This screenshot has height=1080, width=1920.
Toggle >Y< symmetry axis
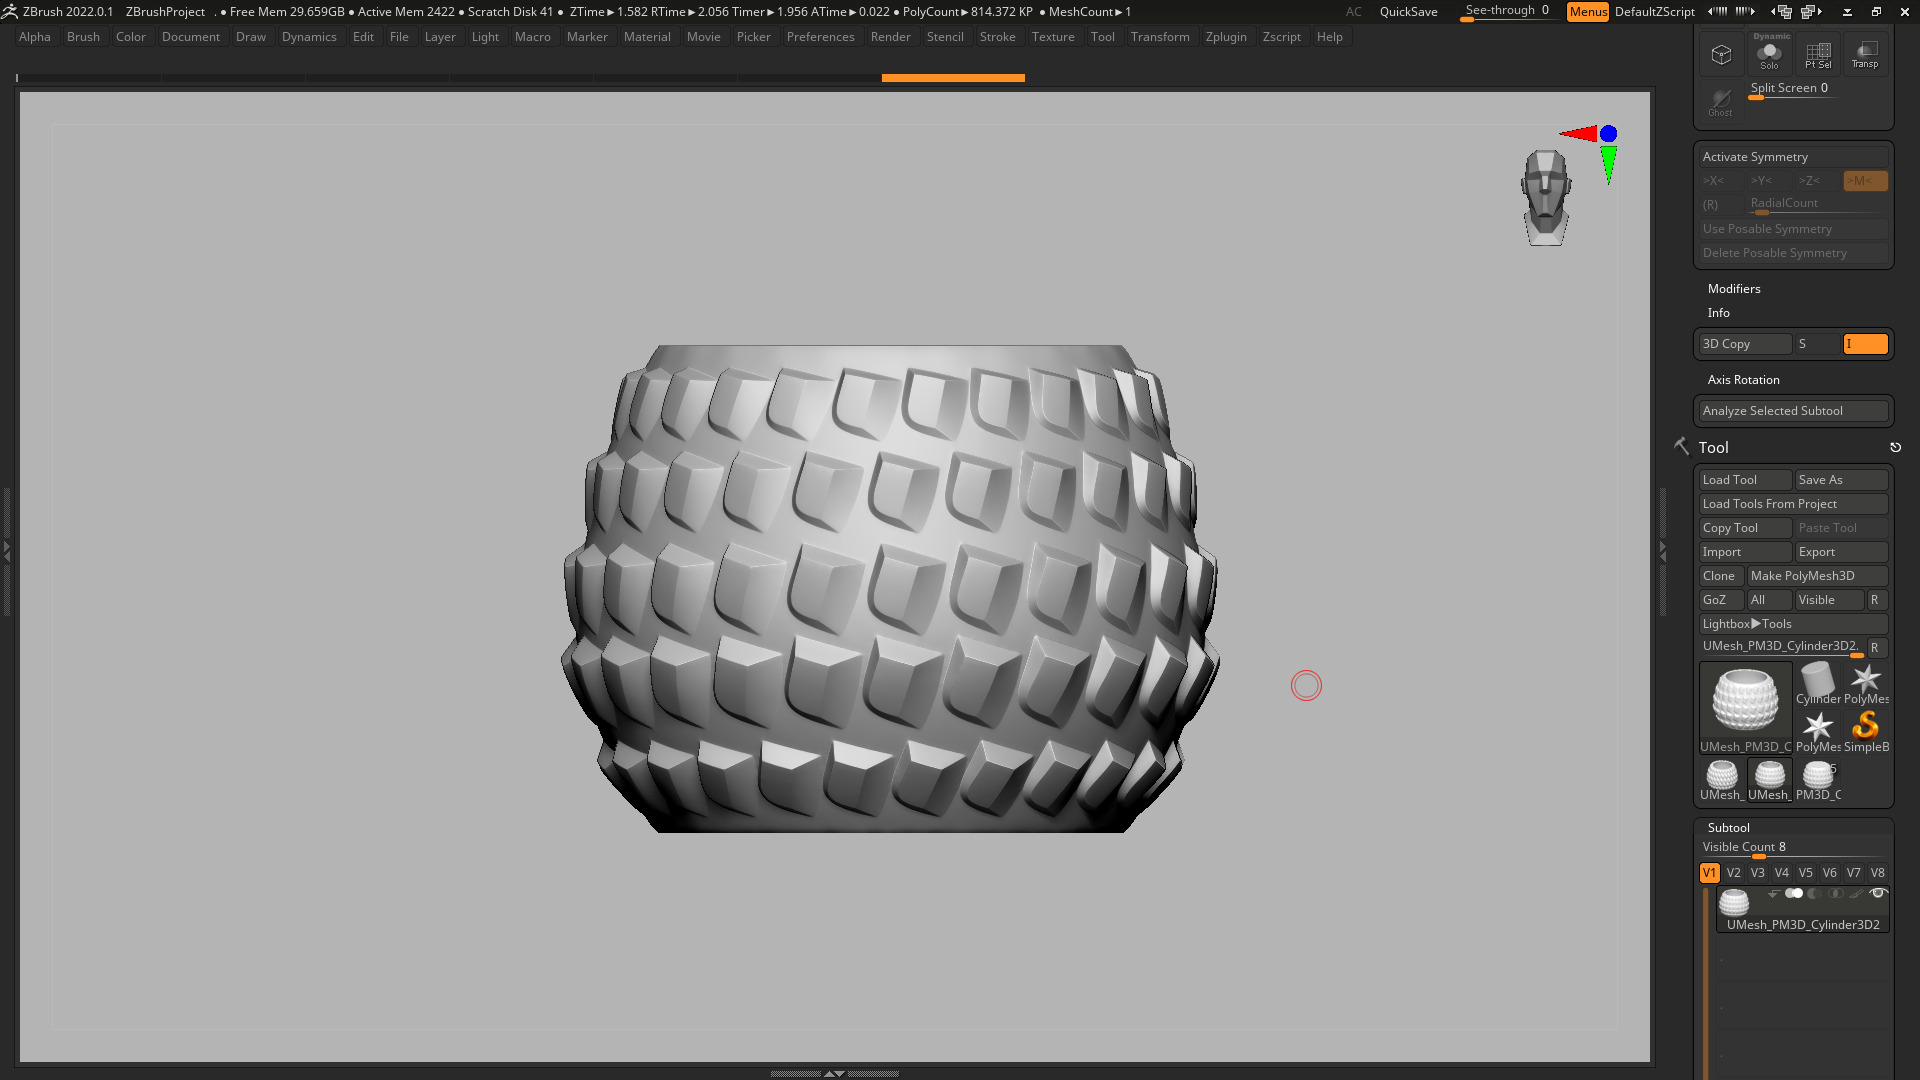point(1768,181)
